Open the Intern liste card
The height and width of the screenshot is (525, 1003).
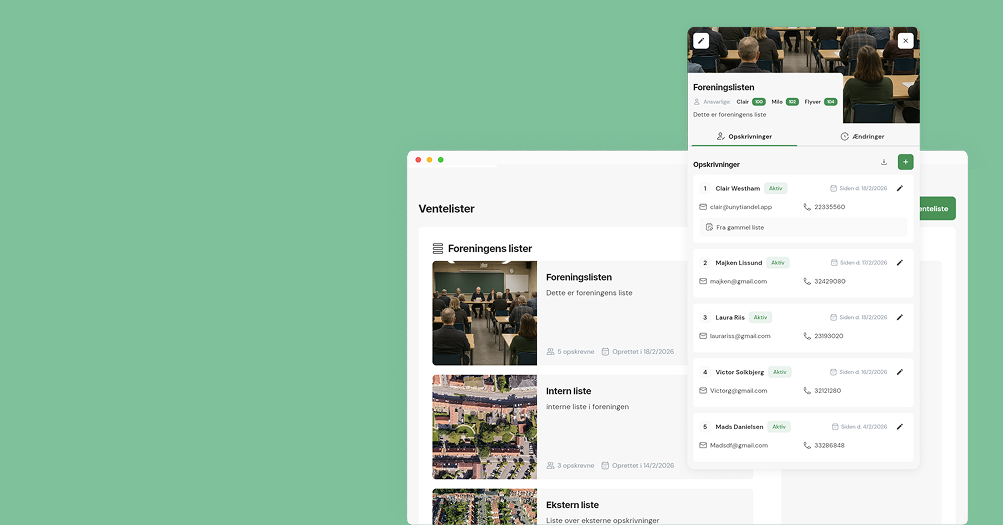(568, 391)
